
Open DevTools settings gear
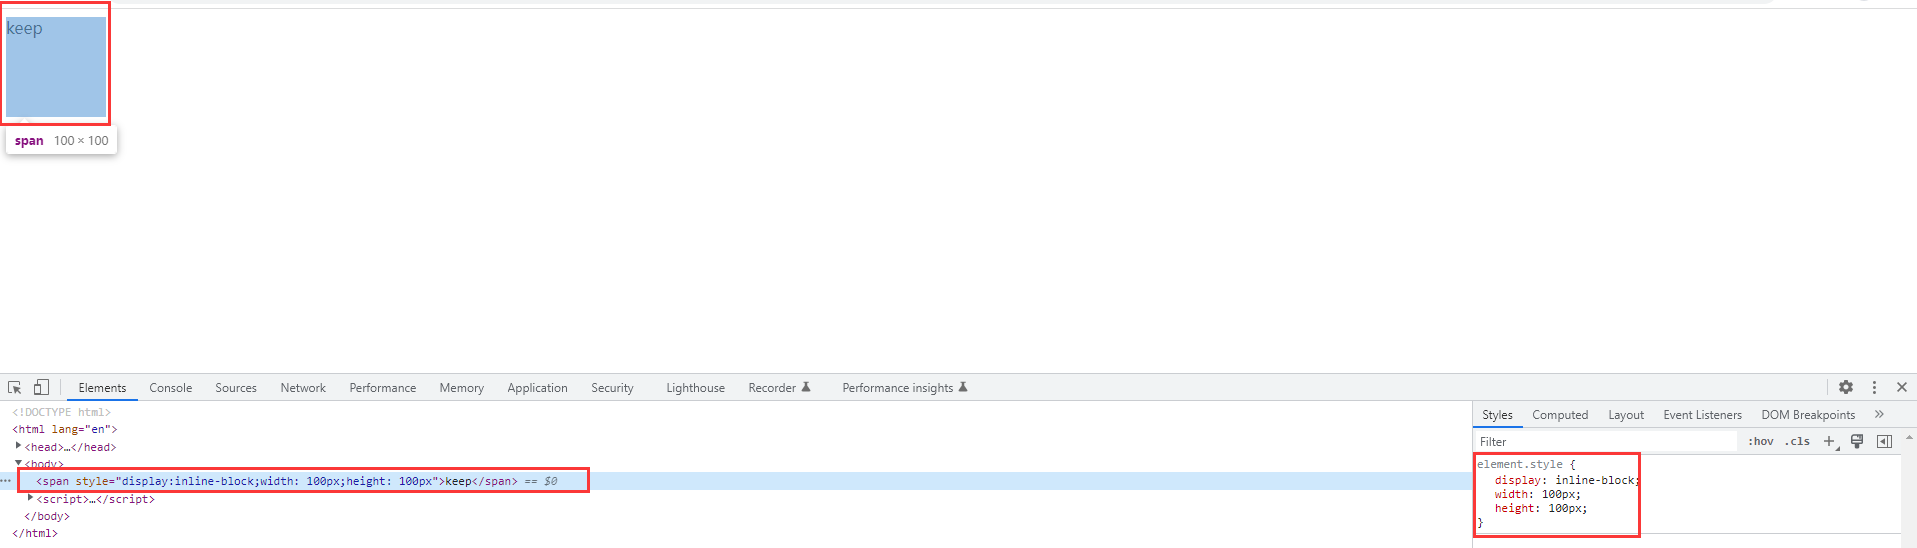[1846, 387]
